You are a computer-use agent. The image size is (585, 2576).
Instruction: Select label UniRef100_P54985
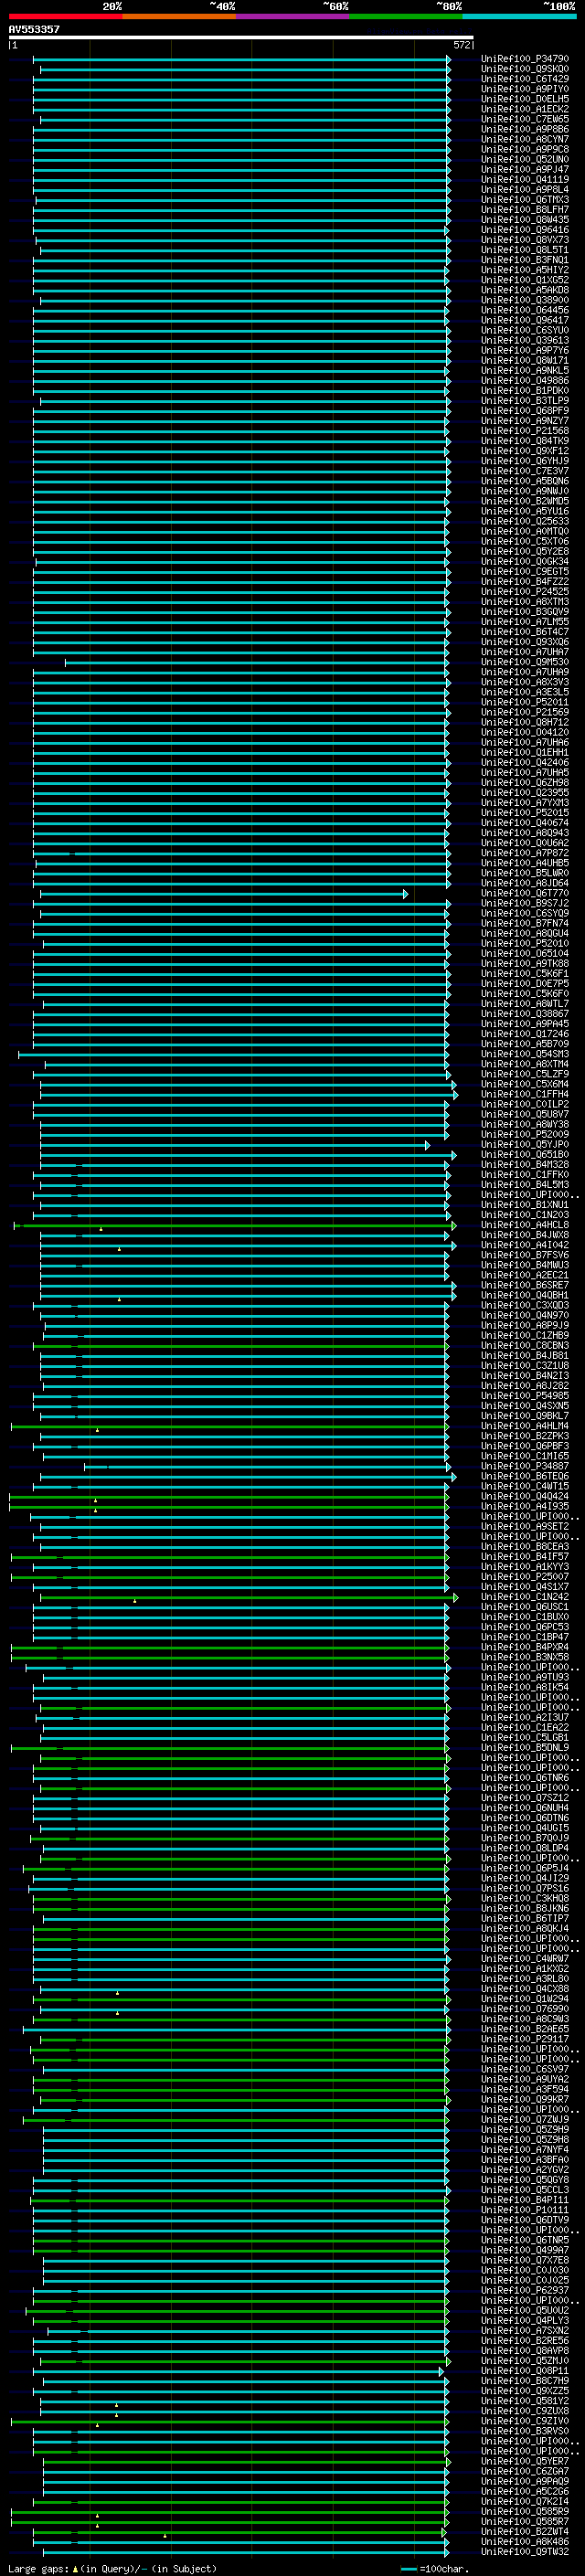525,1396
